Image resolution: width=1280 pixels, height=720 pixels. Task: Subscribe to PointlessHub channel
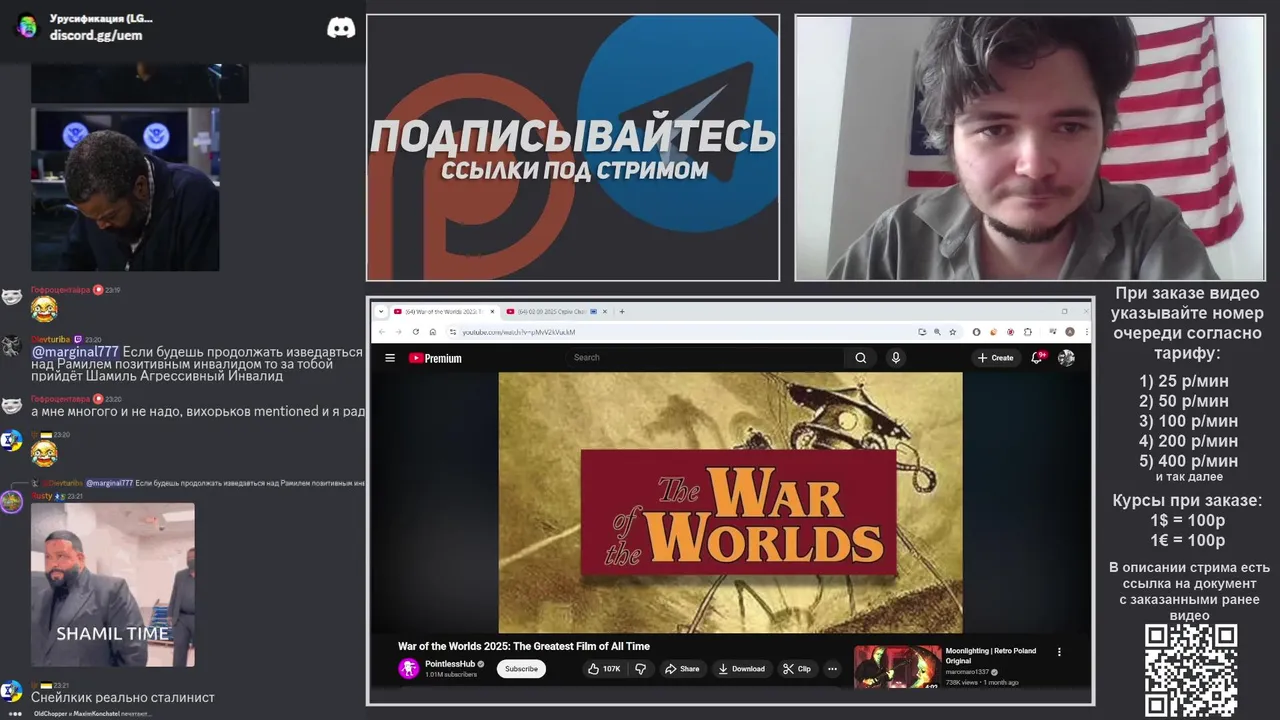point(521,669)
